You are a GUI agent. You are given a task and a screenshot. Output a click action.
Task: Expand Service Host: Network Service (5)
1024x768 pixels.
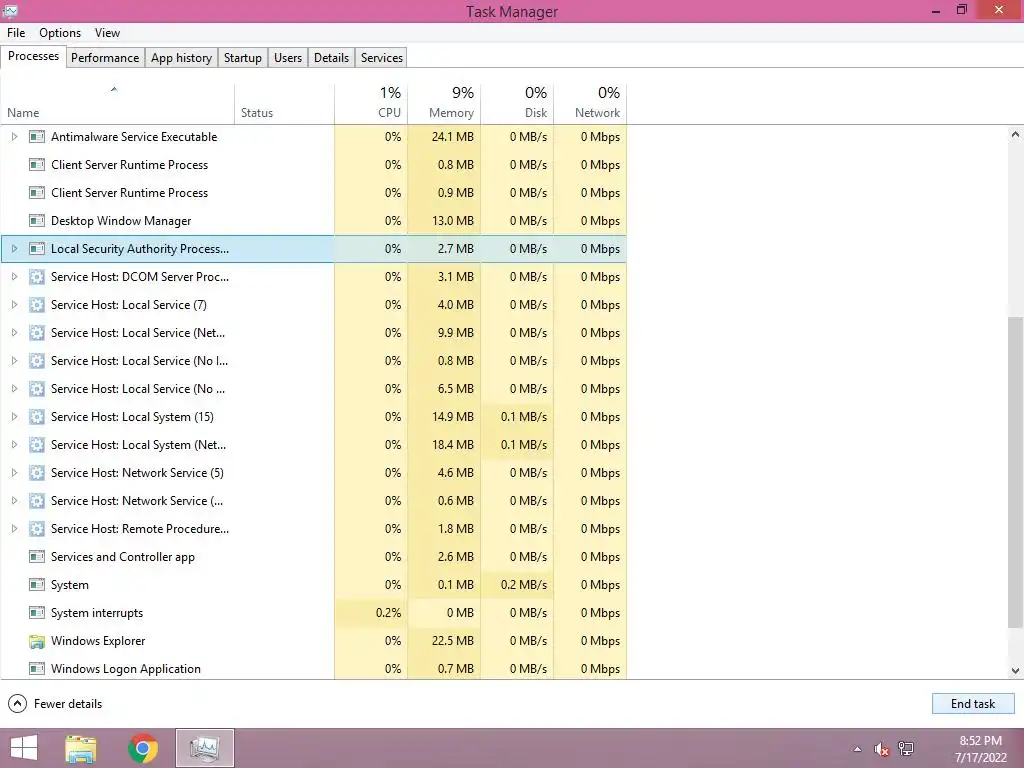(14, 473)
